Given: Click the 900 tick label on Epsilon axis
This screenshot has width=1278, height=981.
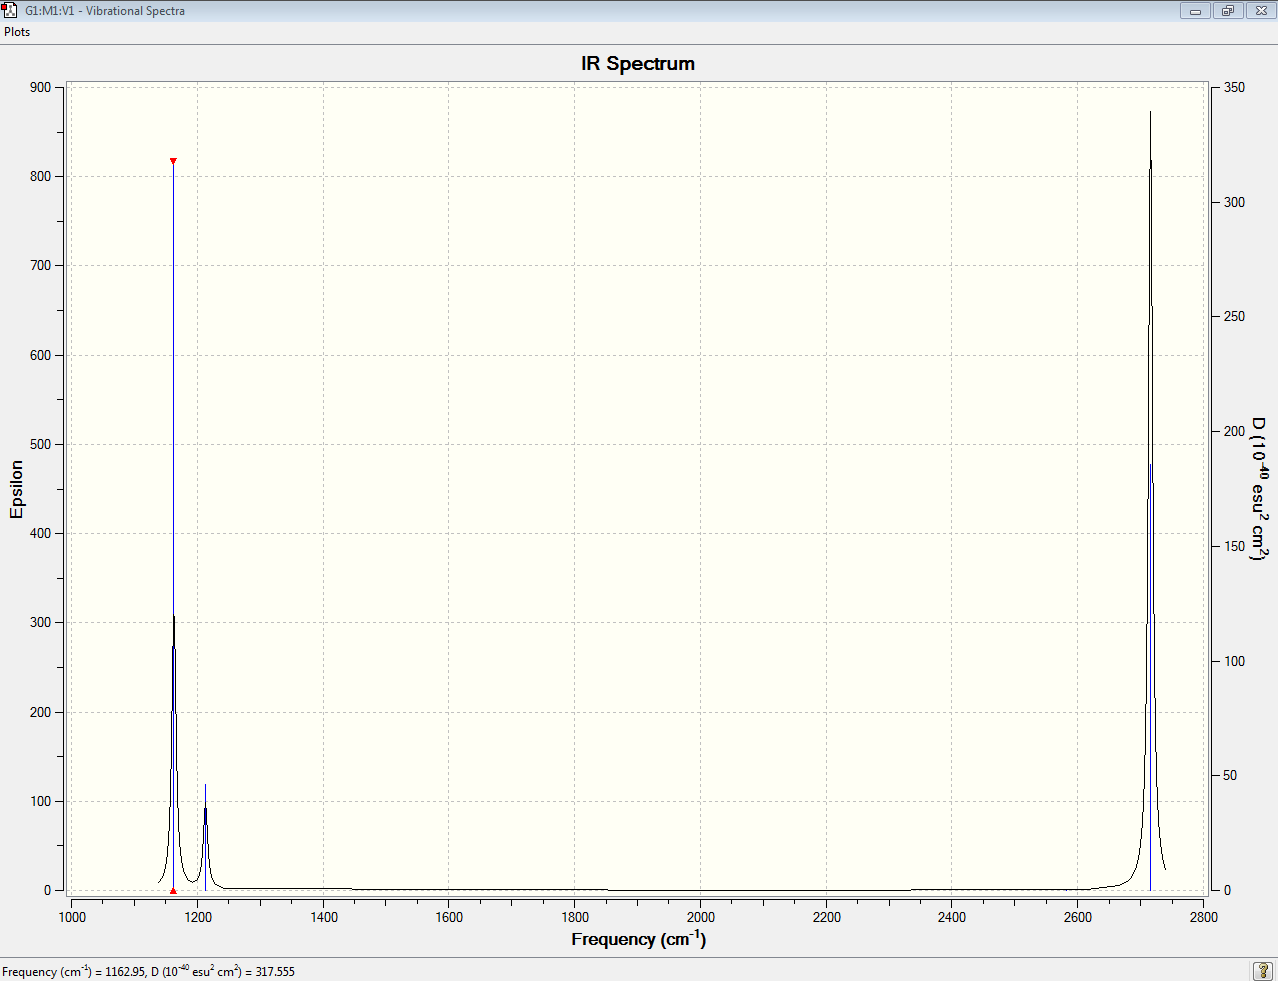Looking at the screenshot, I should tap(40, 87).
